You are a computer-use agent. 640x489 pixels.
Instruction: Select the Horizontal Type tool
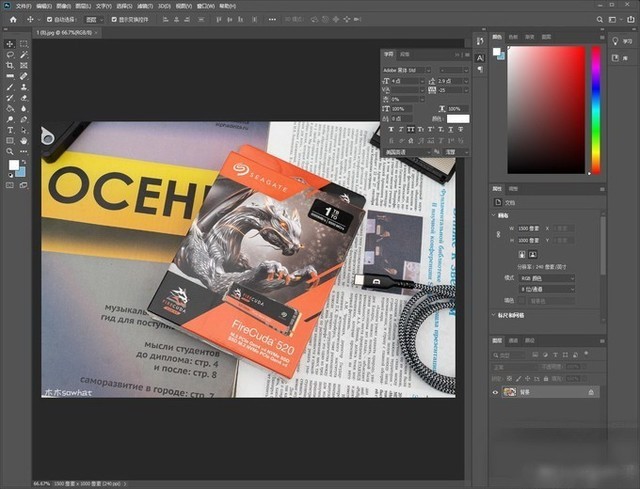click(x=10, y=130)
